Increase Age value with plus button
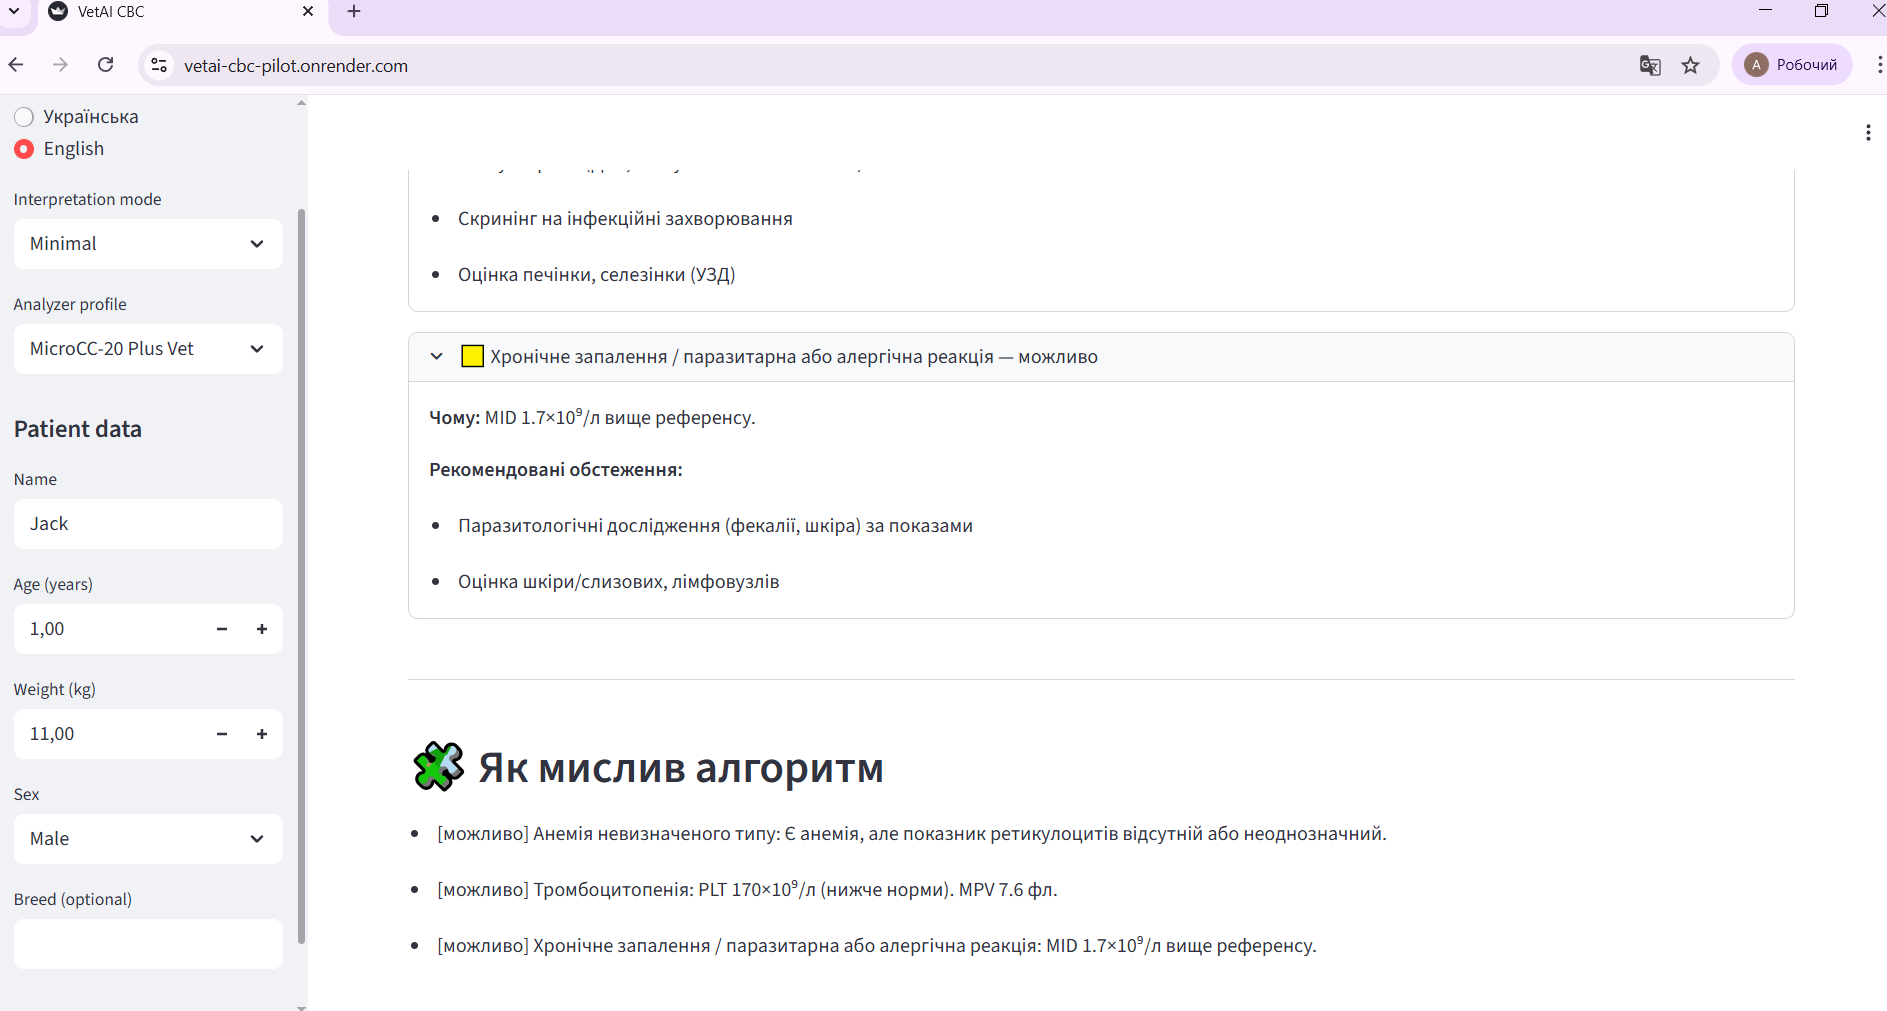This screenshot has height=1011, width=1887. [262, 629]
